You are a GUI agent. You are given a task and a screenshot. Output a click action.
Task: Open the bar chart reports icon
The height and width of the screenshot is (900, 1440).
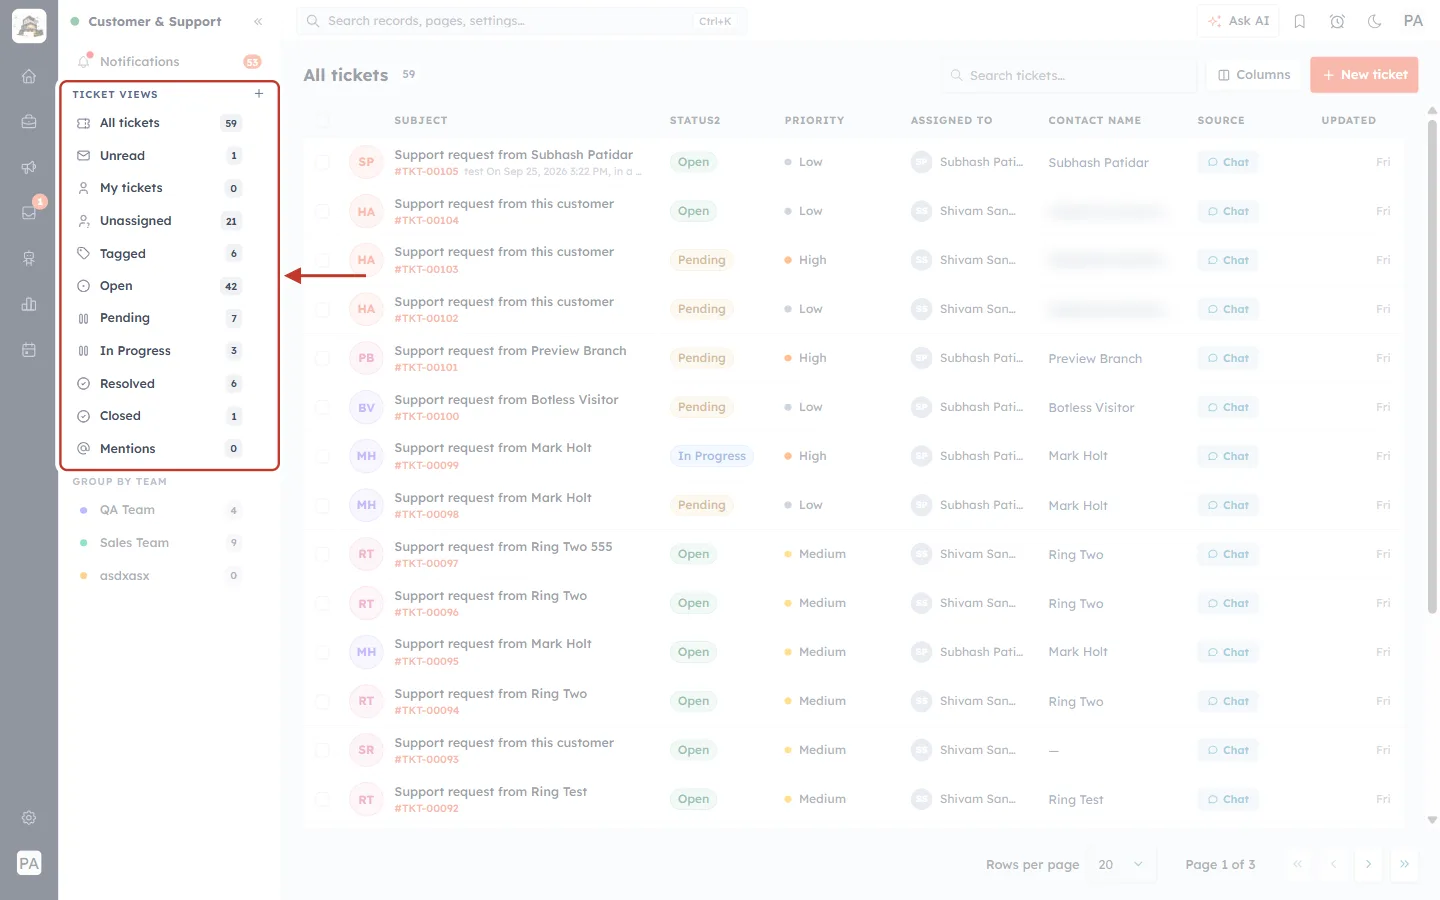[x=29, y=304]
